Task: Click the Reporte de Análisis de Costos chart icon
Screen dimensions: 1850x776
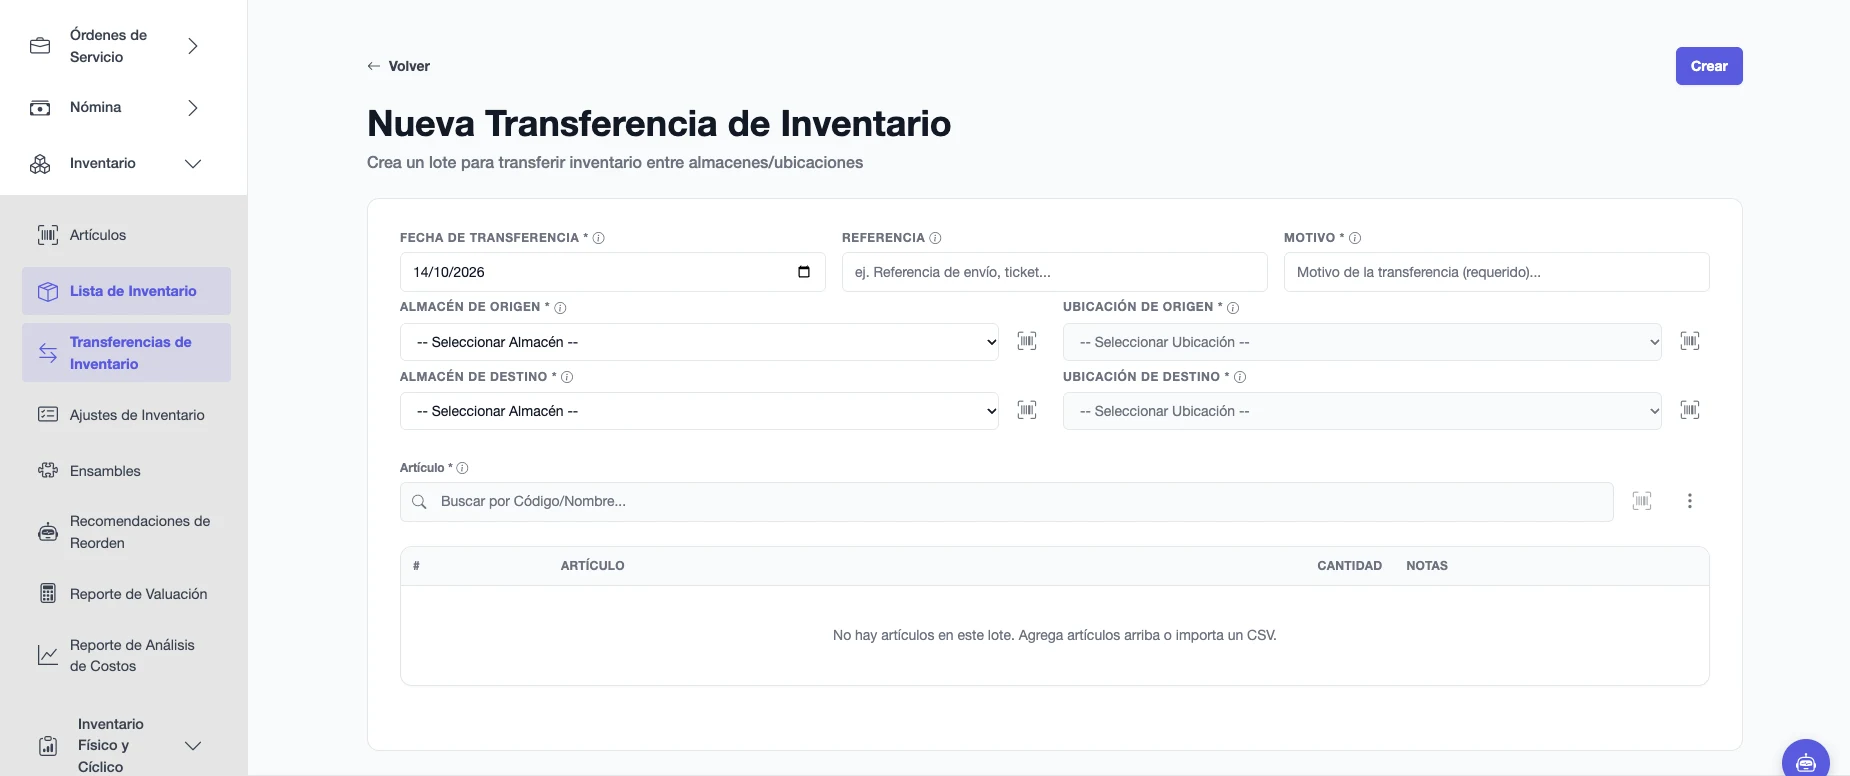Action: (x=48, y=655)
